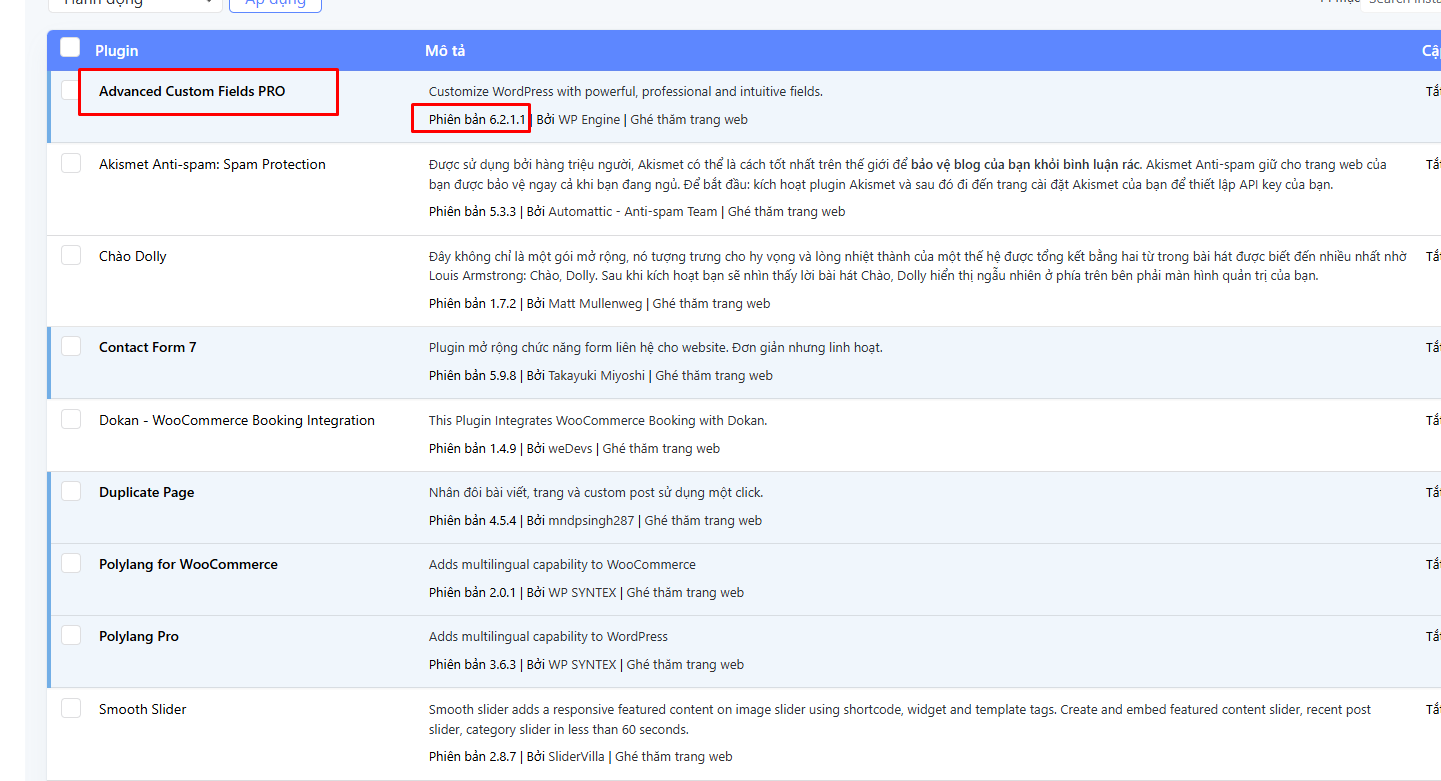Tick the Chào Dolly plugin checkbox
The width and height of the screenshot is (1441, 781).
(x=71, y=255)
